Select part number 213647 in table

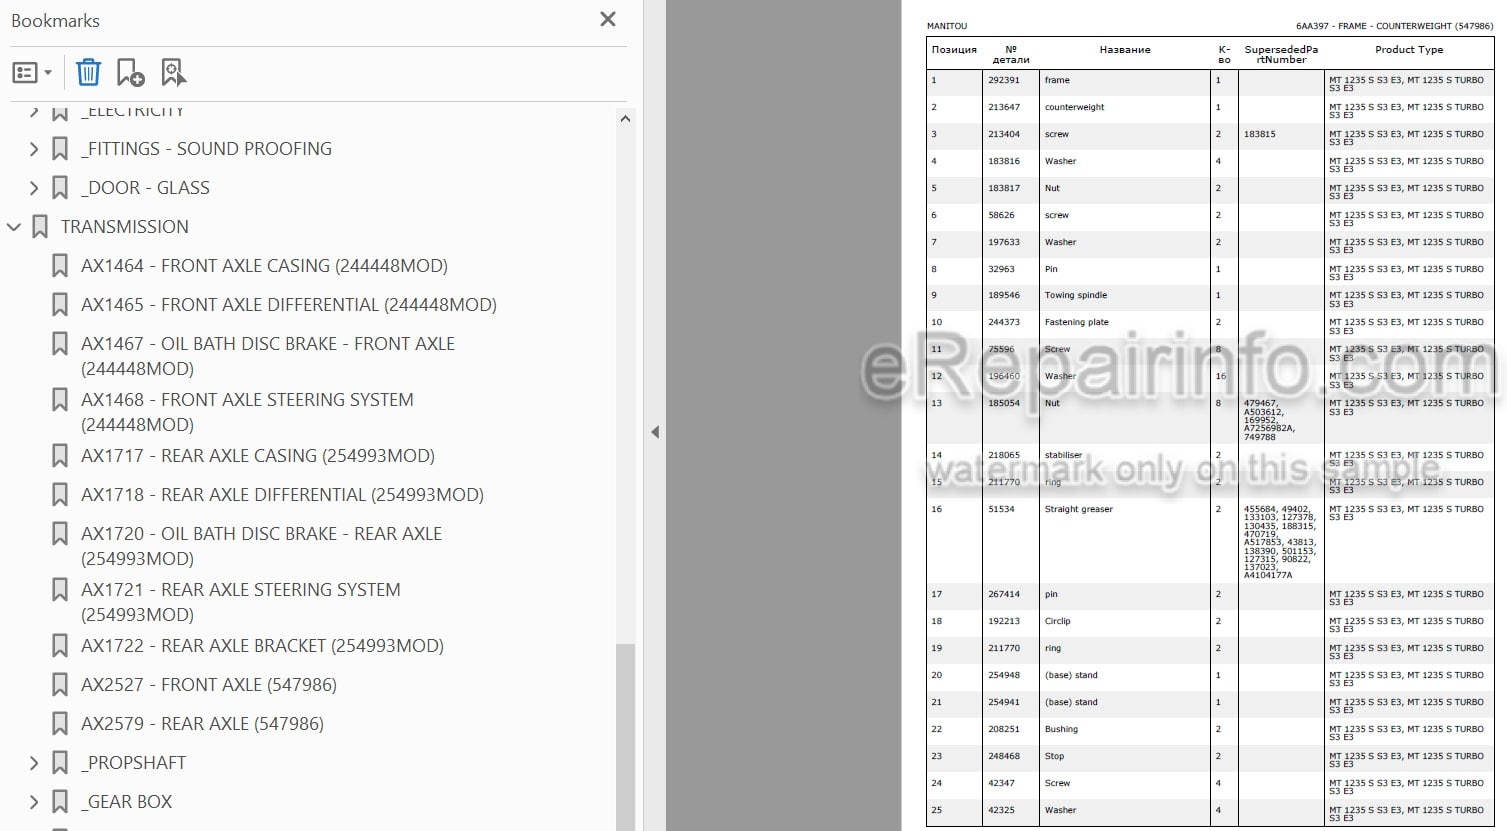point(1004,107)
